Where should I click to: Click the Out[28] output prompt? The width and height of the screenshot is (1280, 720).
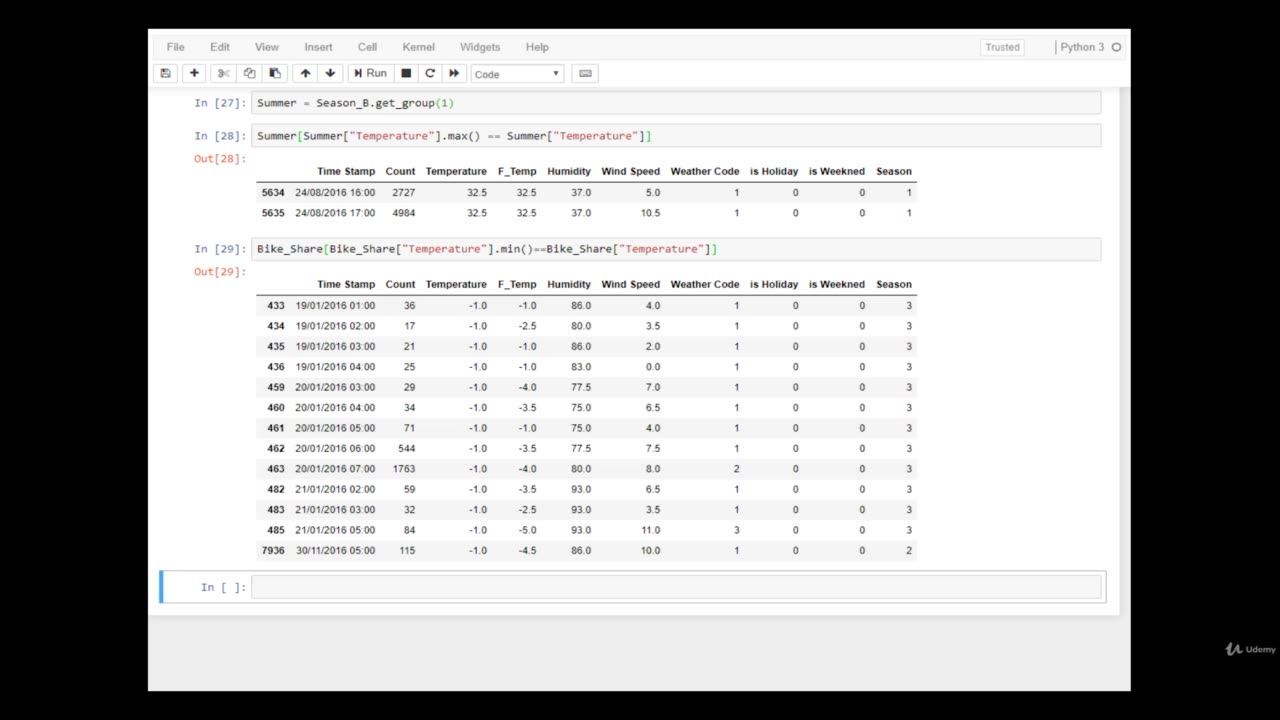click(220, 158)
